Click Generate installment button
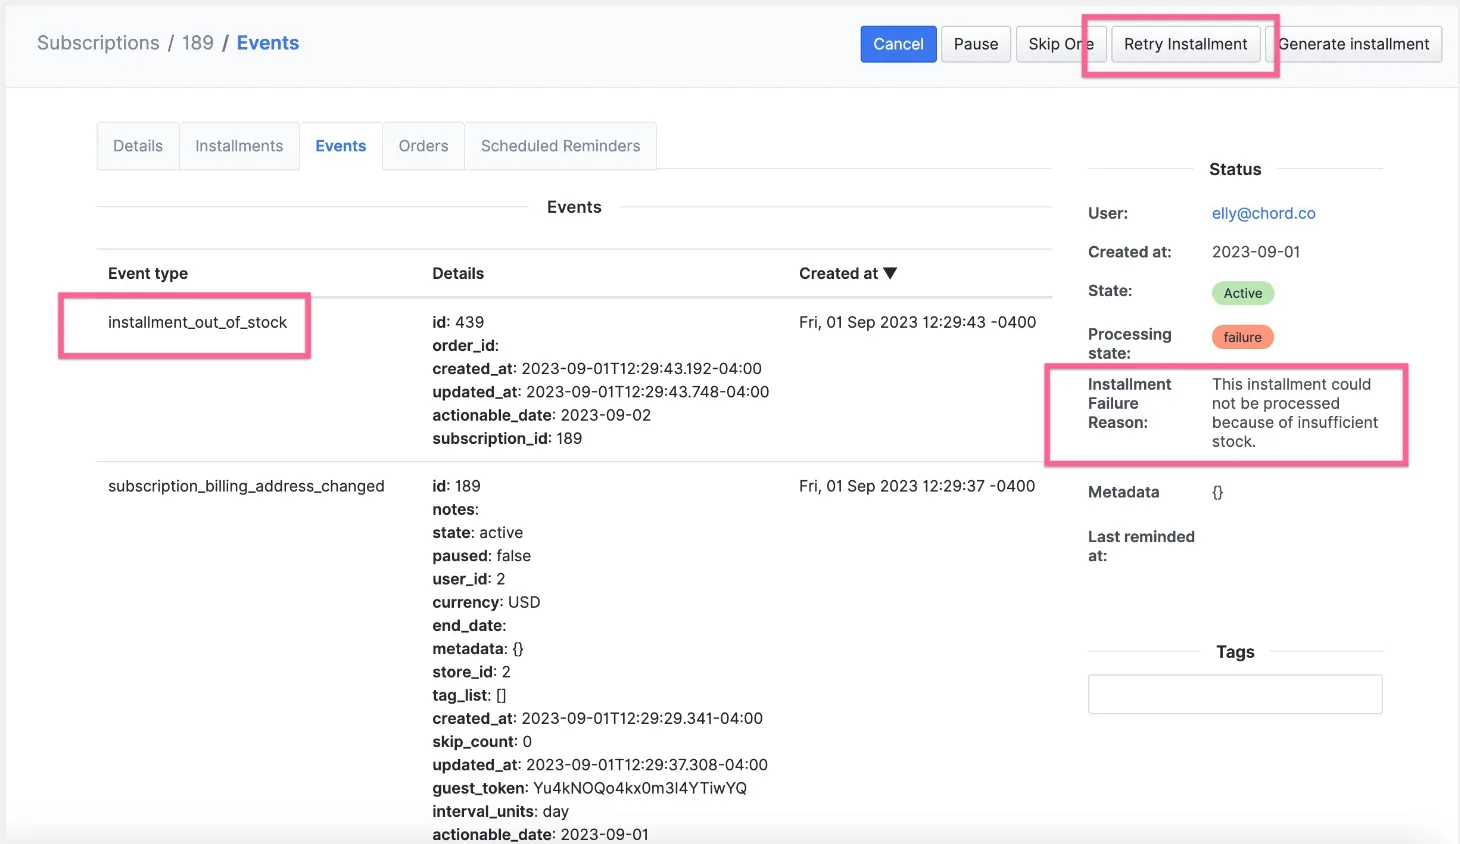The width and height of the screenshot is (1460, 844). (x=1353, y=44)
